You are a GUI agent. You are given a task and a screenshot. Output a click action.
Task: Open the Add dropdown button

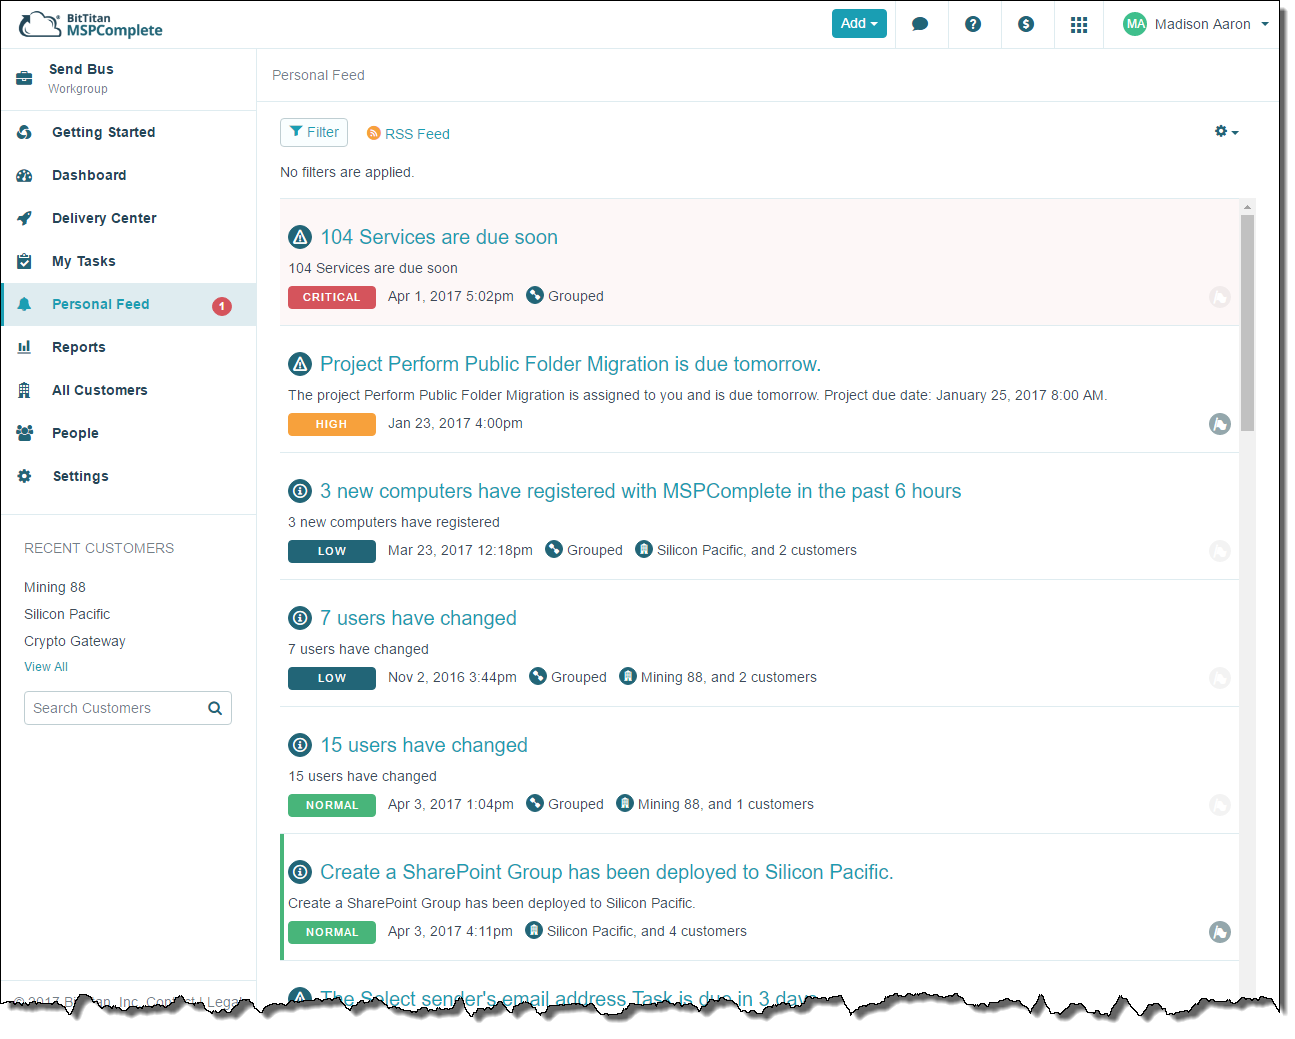[x=859, y=23]
